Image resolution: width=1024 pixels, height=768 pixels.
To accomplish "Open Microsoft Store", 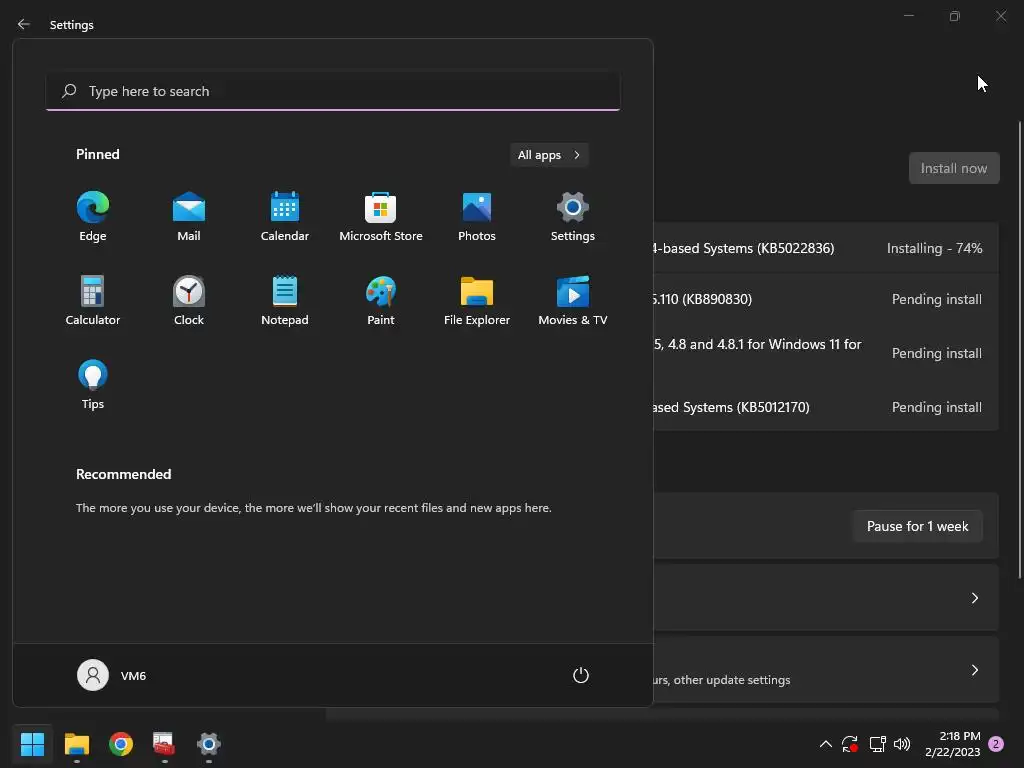I will pyautogui.click(x=381, y=217).
